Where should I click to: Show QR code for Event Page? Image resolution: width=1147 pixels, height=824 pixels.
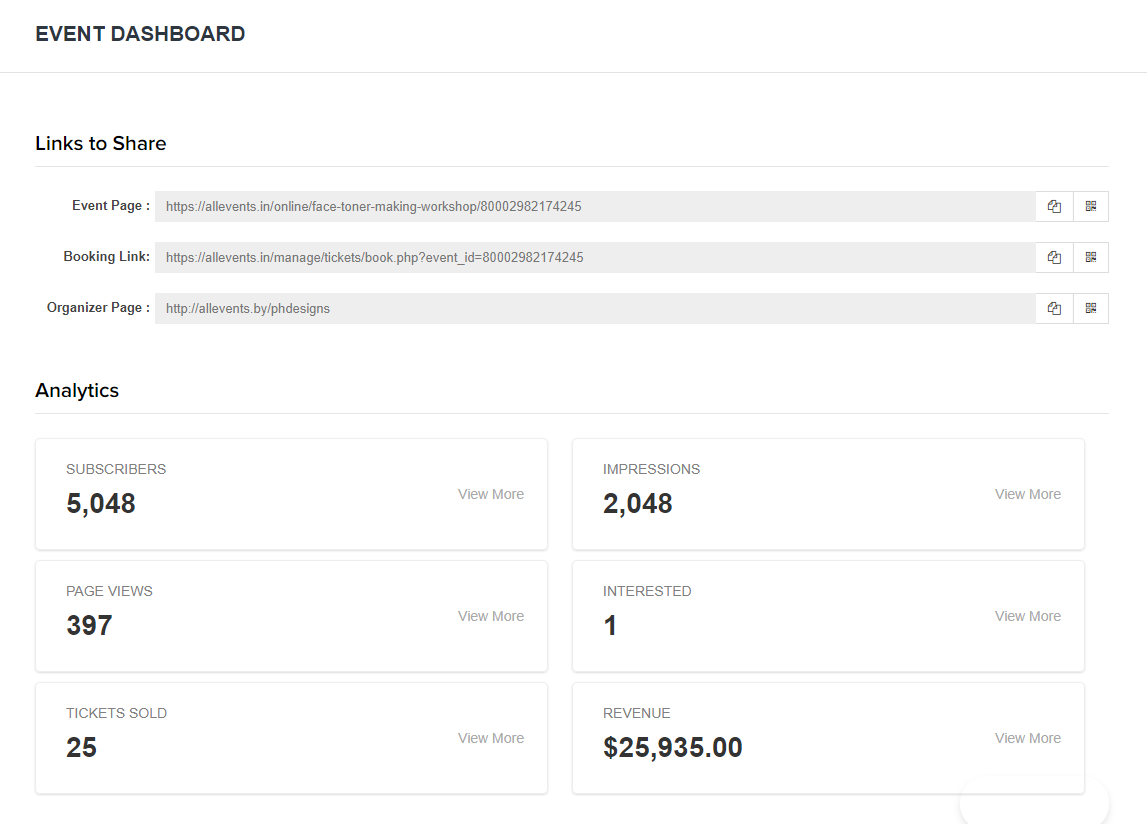tap(1091, 207)
